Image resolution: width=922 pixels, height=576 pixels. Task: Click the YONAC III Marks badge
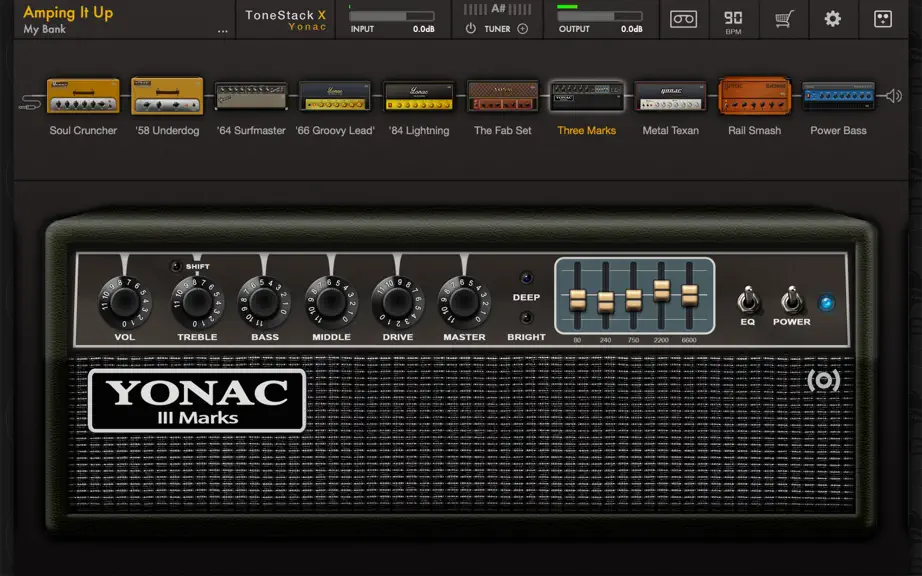(197, 401)
